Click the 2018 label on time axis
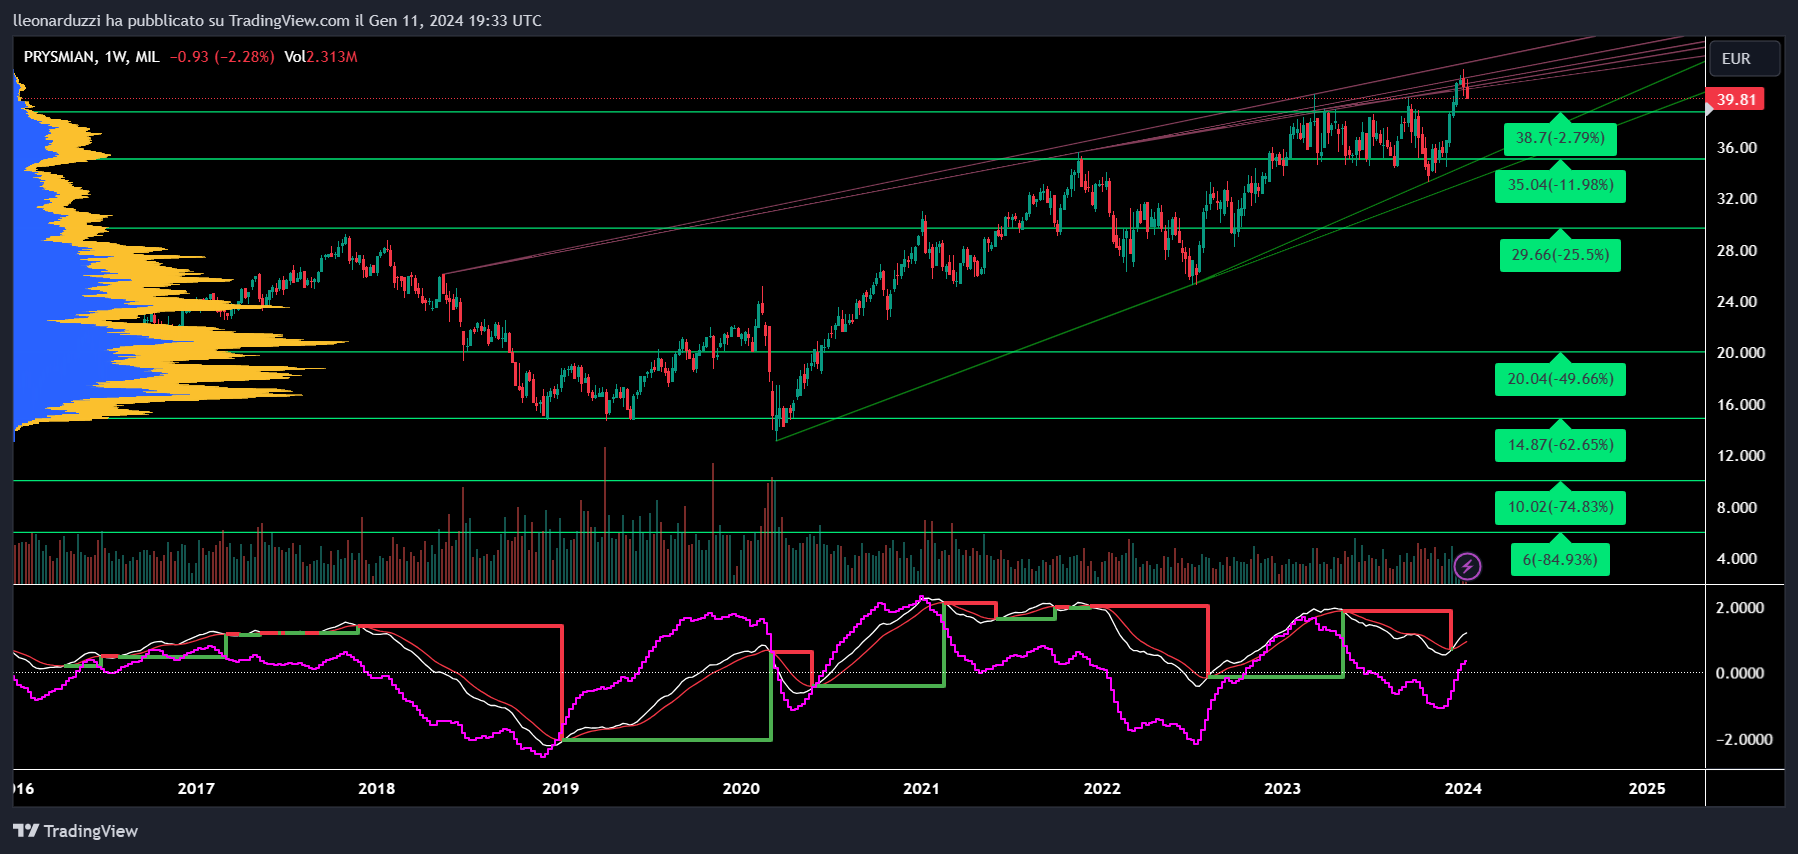This screenshot has height=854, width=1798. pyautogui.click(x=377, y=788)
